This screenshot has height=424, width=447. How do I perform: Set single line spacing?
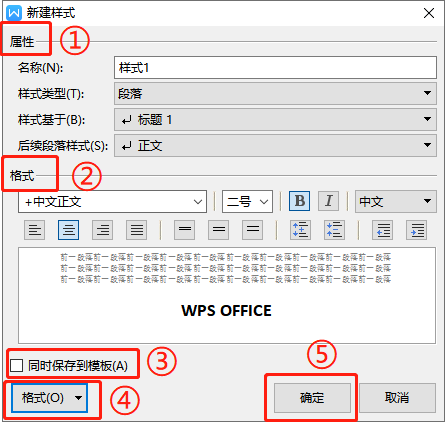(185, 230)
